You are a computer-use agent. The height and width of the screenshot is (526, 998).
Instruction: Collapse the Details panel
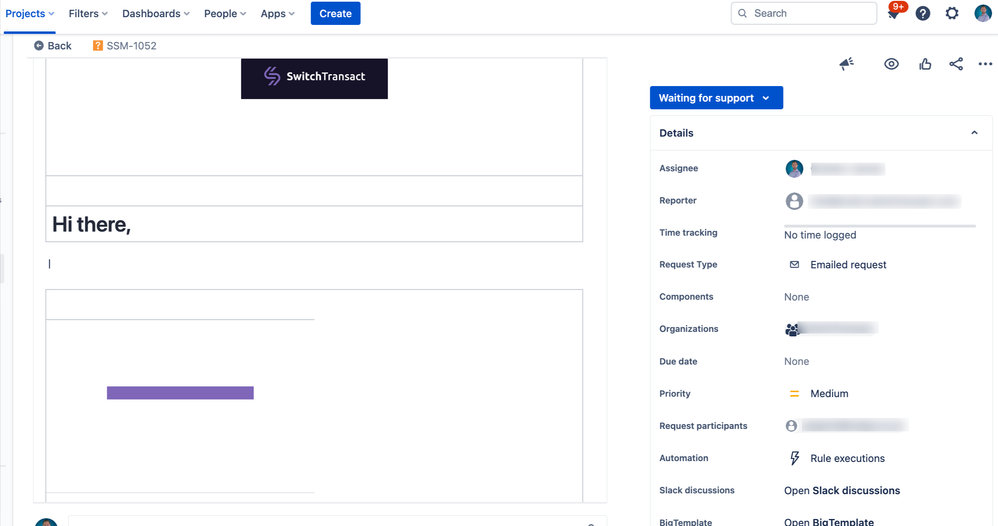[x=974, y=133]
